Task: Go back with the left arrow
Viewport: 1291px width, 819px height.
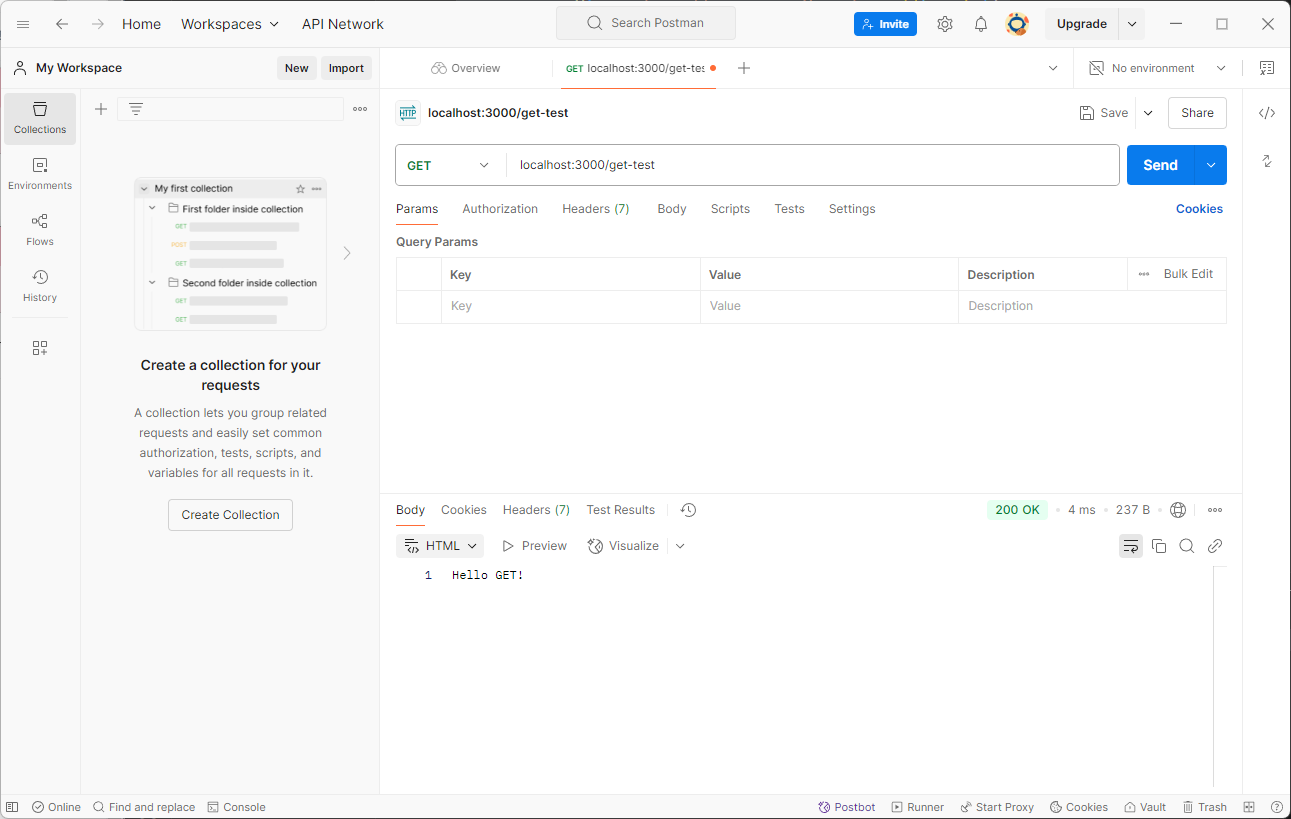Action: point(62,24)
